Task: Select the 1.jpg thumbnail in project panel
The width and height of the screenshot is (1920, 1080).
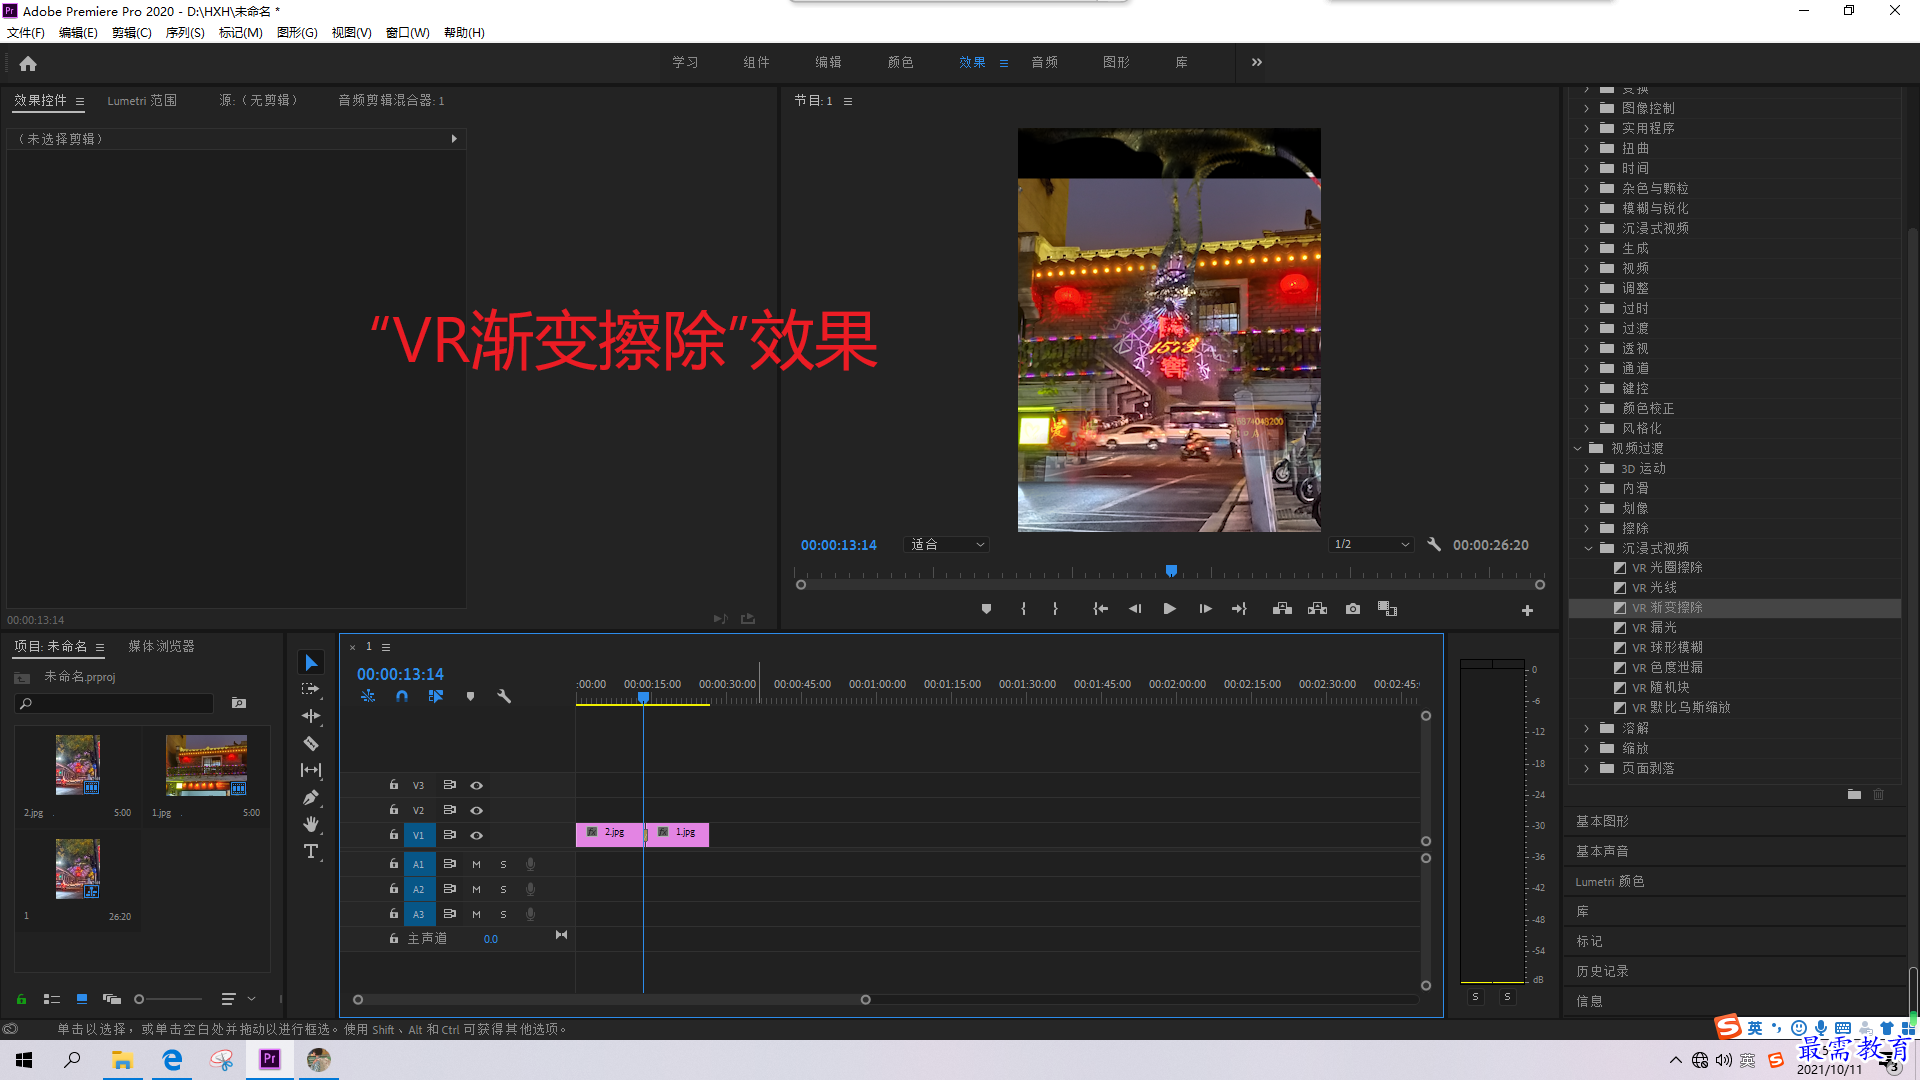Action: (x=206, y=766)
